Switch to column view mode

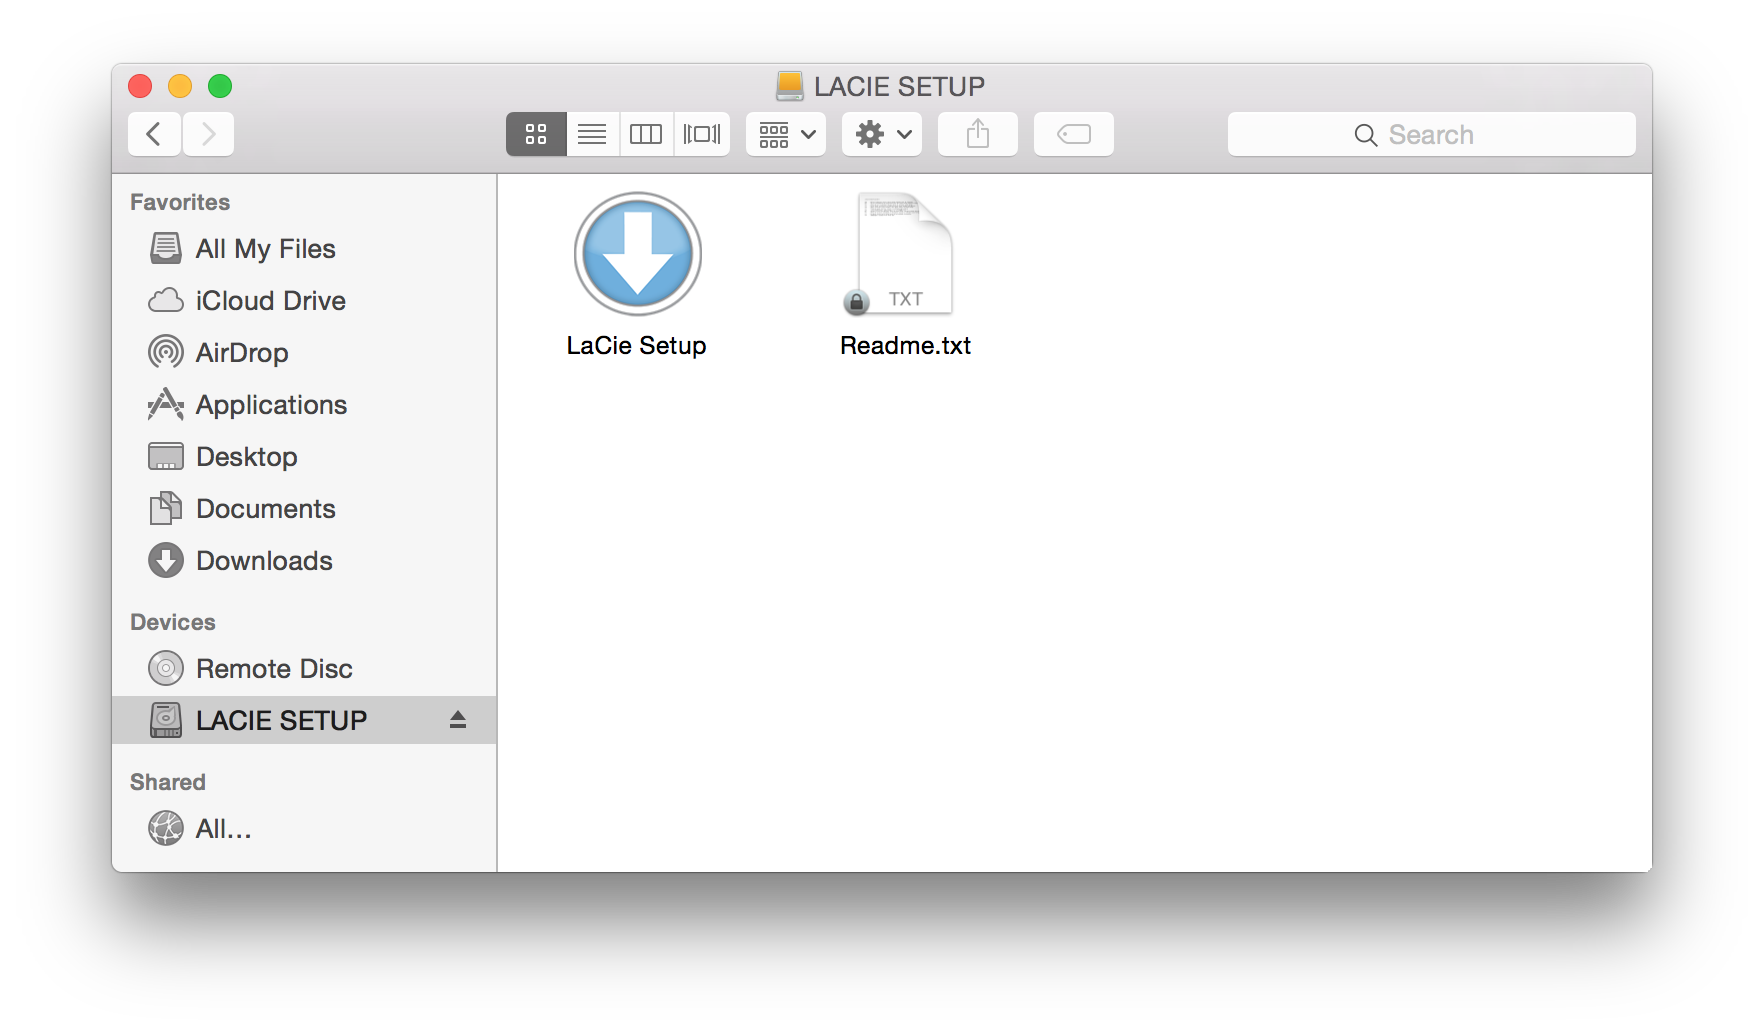(x=646, y=134)
